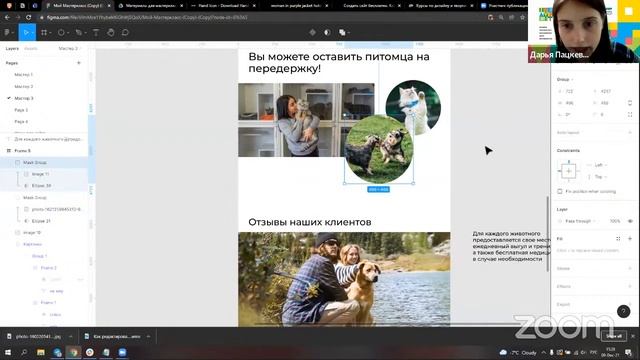Toggle Fix position when scrolling checkbox

pos(560,191)
